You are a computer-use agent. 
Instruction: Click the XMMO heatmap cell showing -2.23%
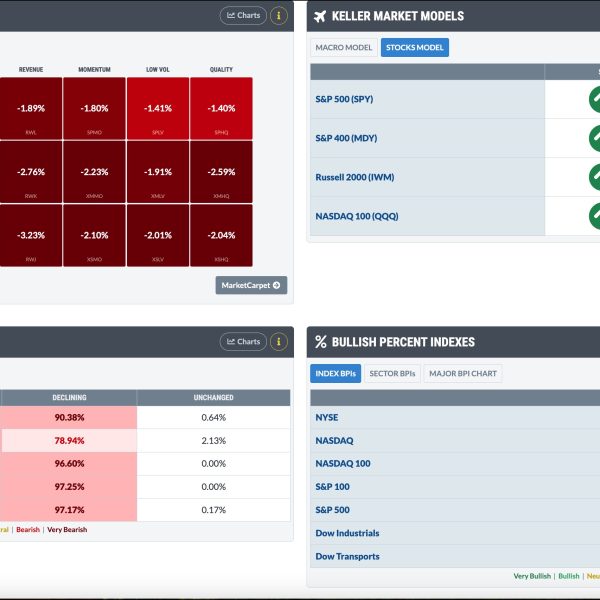point(95,172)
